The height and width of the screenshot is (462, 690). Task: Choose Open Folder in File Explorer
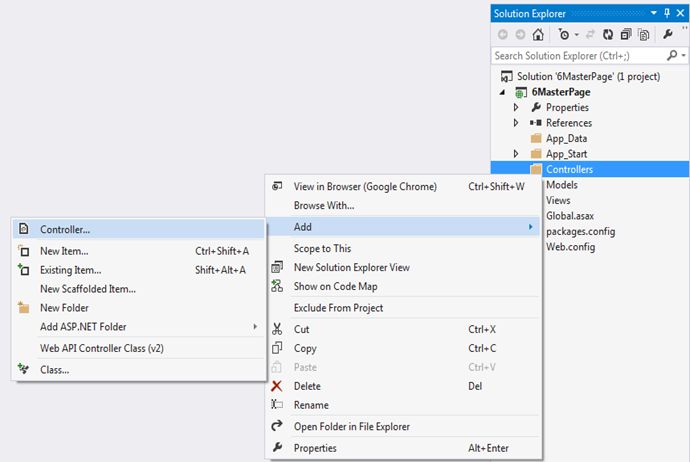(x=404, y=427)
